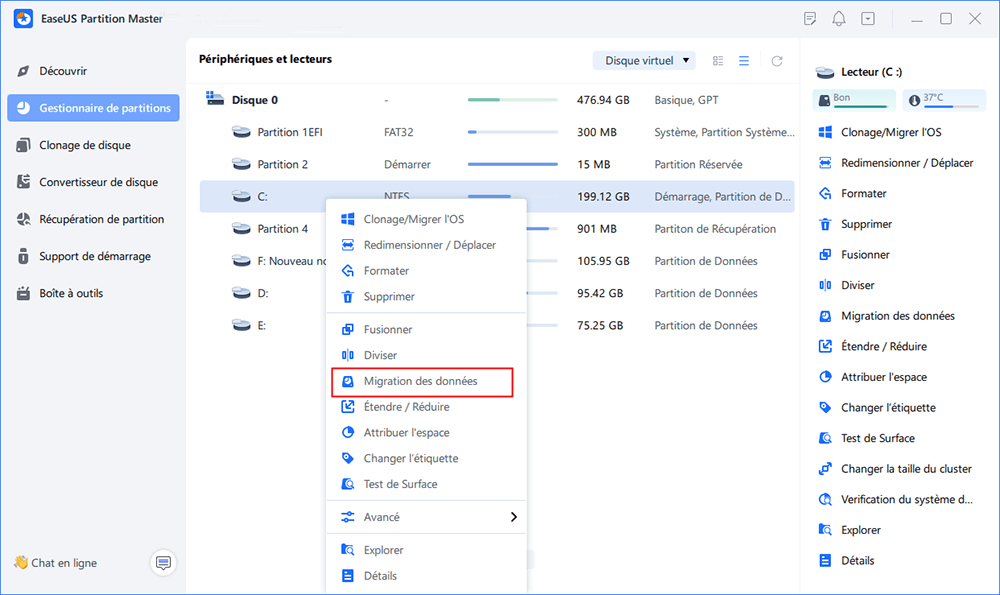Click the Test de Surface icon in right panel

[825, 438]
